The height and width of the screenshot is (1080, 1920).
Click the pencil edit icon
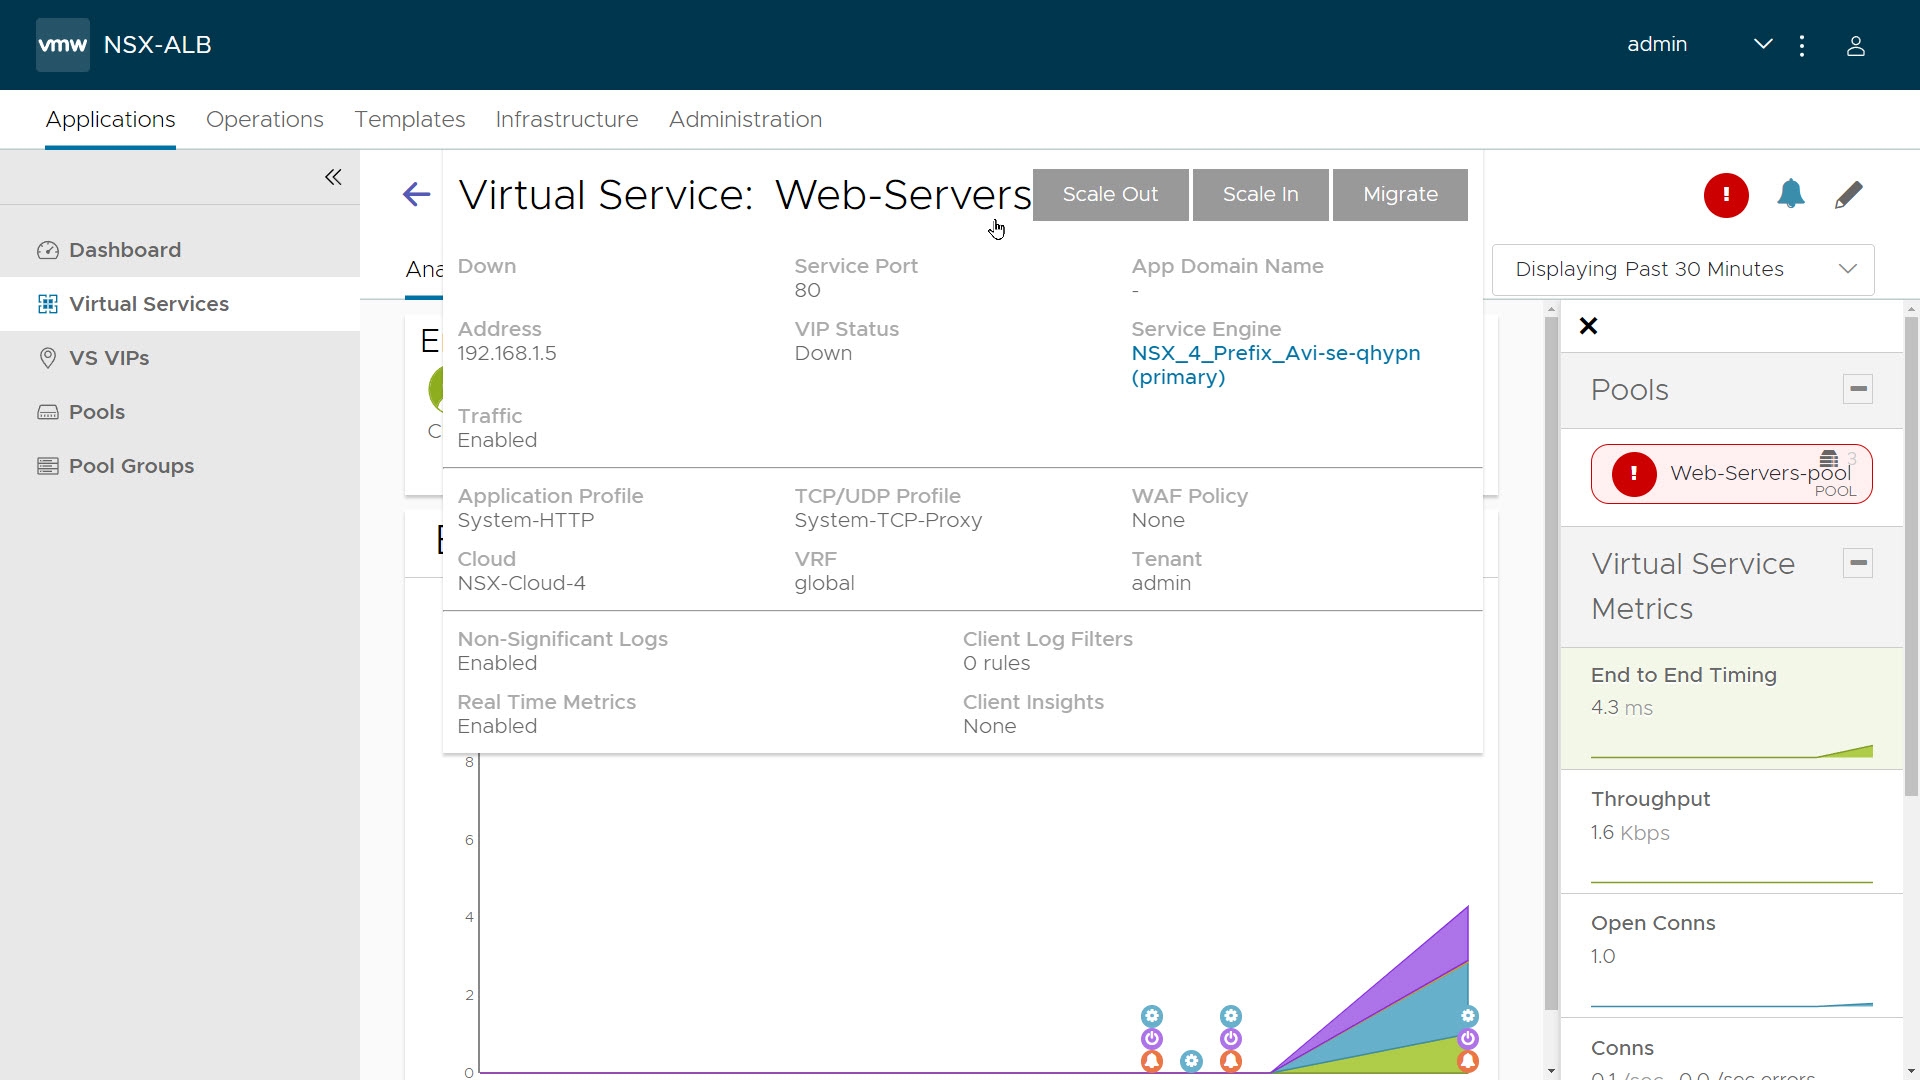click(x=1849, y=195)
